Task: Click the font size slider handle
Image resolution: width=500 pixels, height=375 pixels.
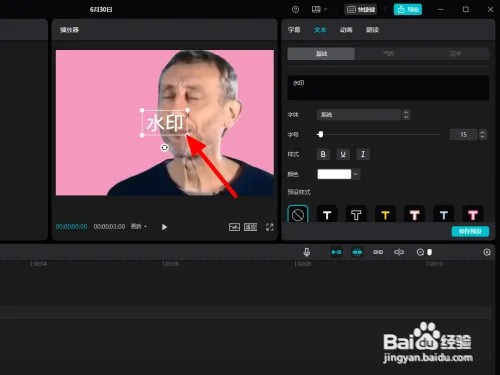Action: coord(320,134)
